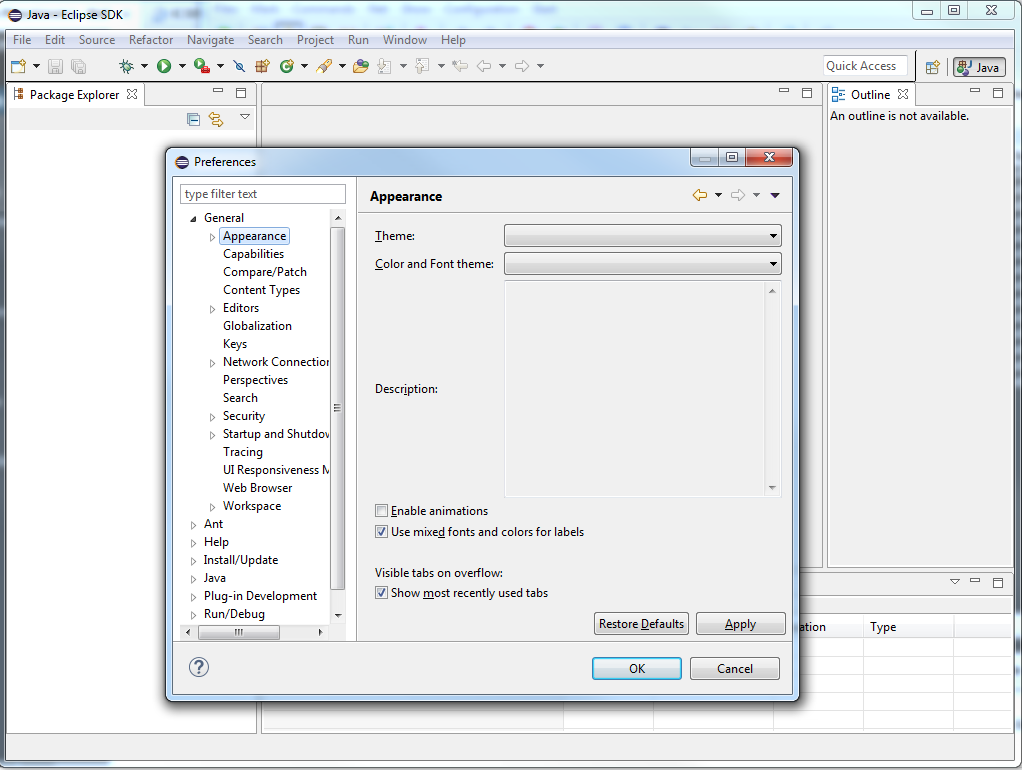Click the New wizard toolbar icon

pos(19,66)
